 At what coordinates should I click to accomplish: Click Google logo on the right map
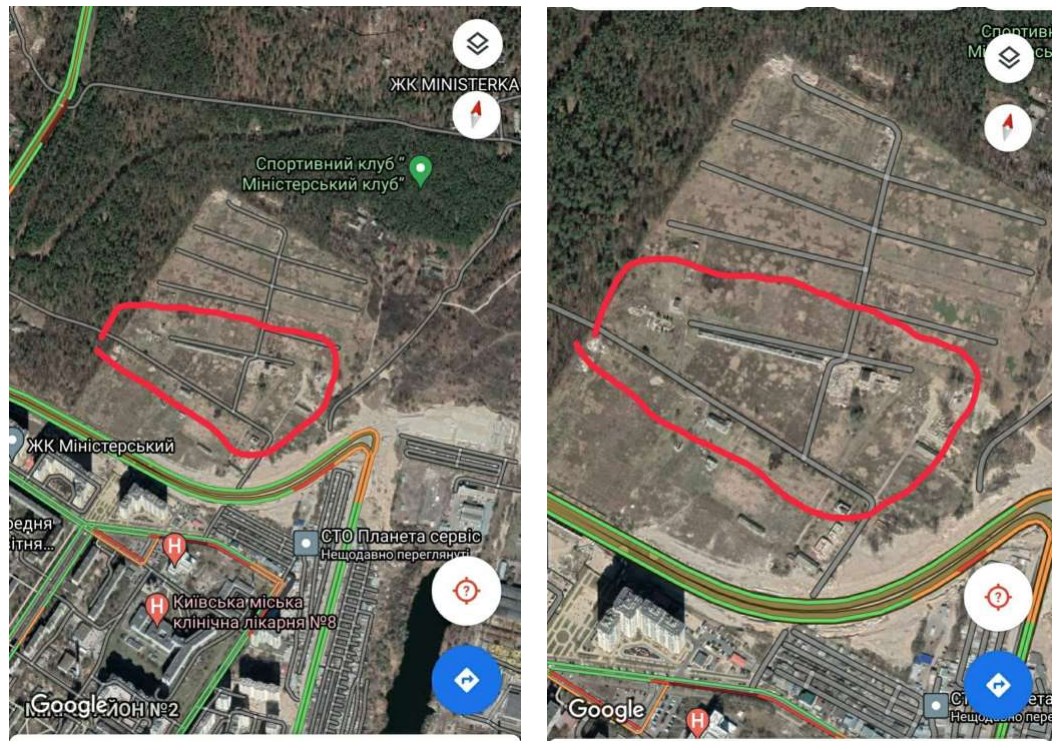coord(606,709)
